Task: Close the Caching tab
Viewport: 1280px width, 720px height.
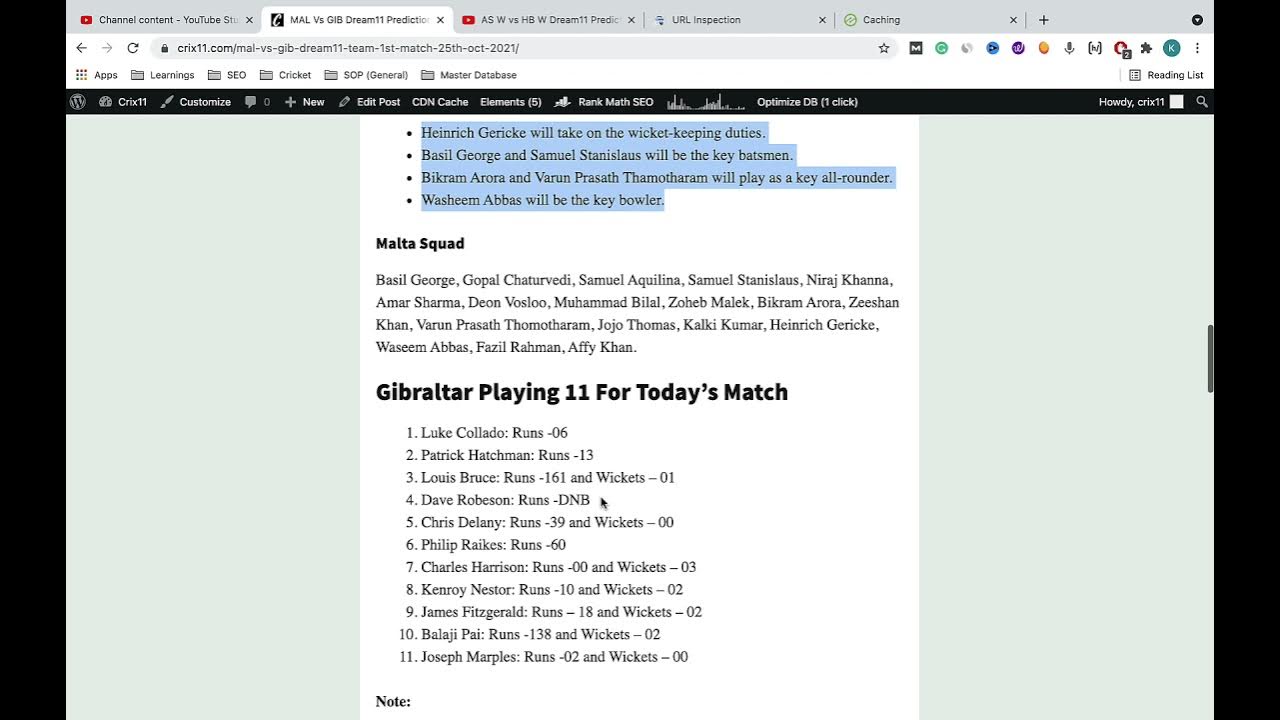Action: [1013, 20]
